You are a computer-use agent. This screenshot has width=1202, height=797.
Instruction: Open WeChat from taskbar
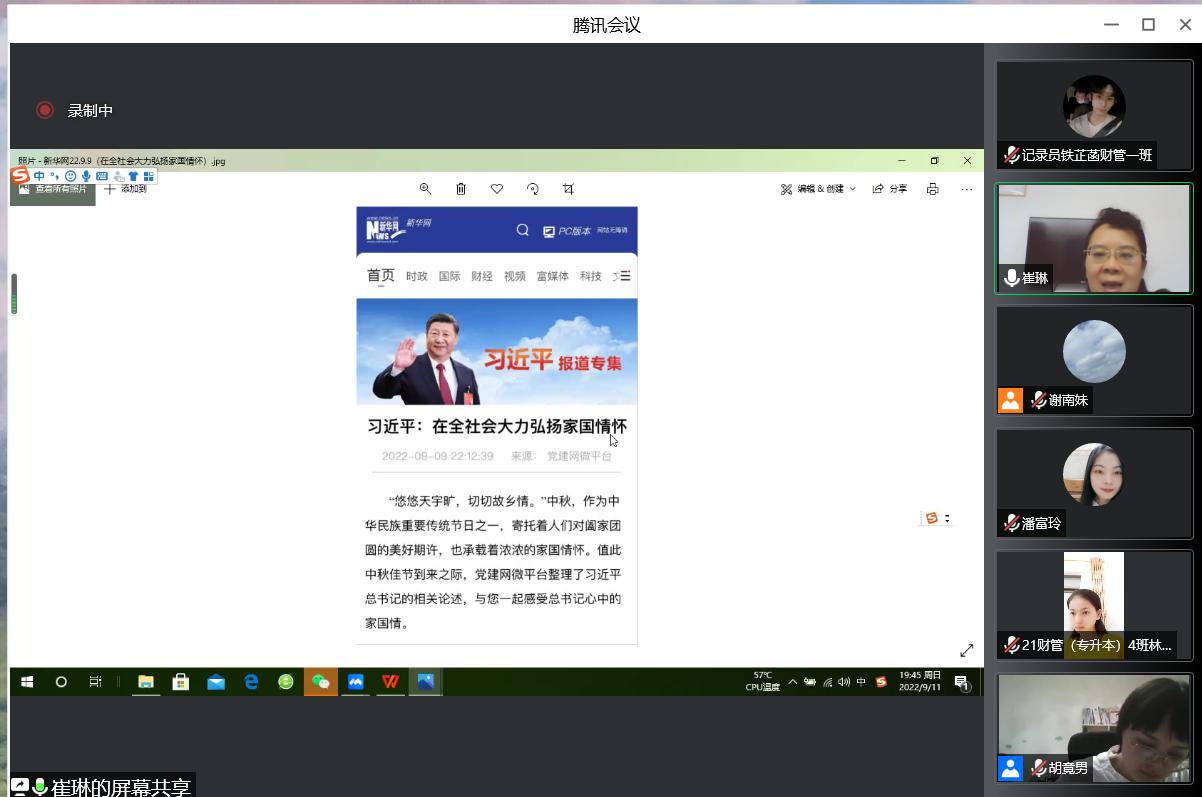pos(321,682)
